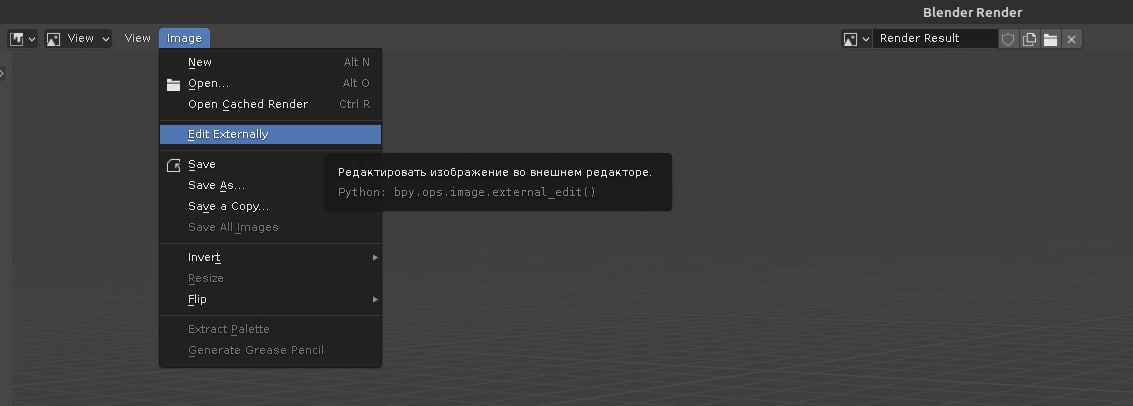This screenshot has width=1133, height=406.
Task: Open the image browse dropdown icon
Action: [x=856, y=39]
